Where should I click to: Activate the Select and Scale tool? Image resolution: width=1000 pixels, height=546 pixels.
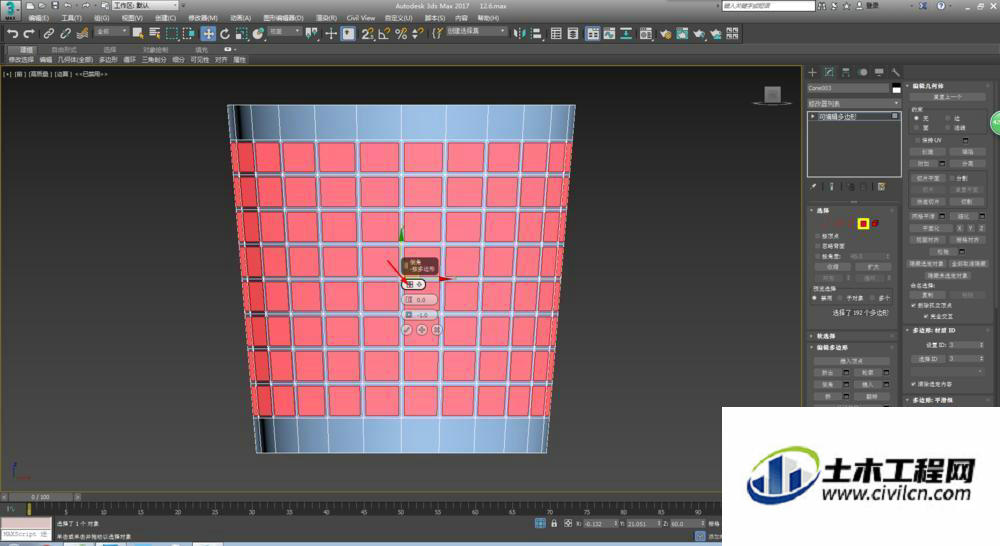click(x=241, y=34)
